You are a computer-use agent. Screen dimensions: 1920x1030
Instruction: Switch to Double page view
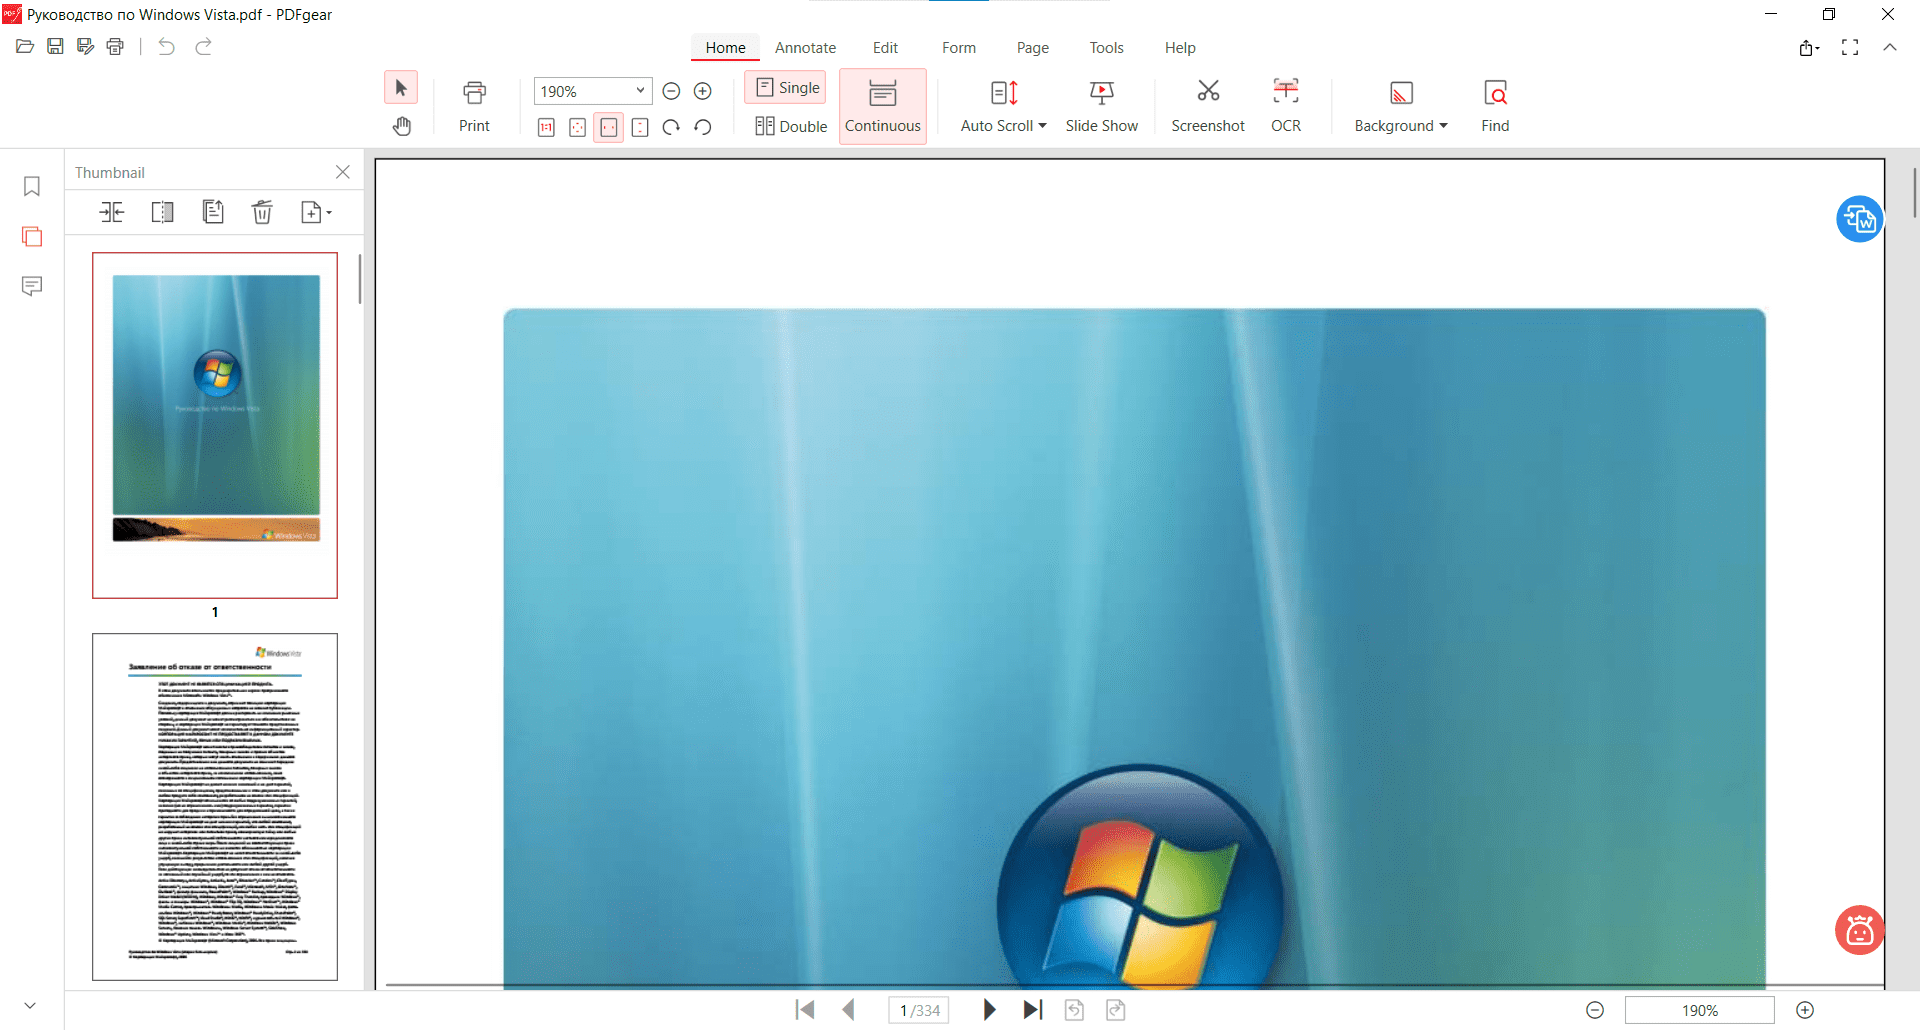(791, 126)
